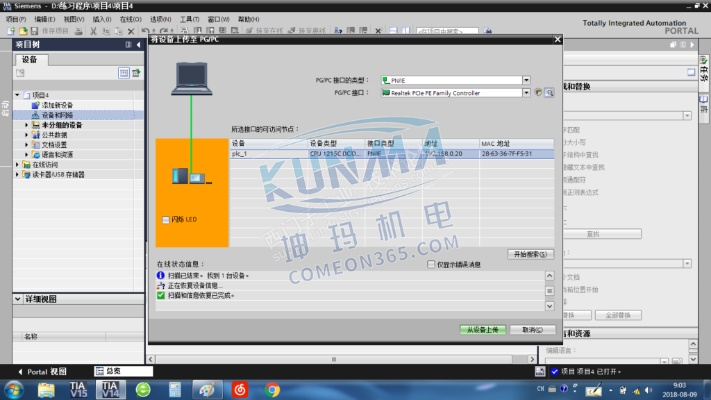Collapse the 详细视图 detail view panel
This screenshot has height=400, width=711.
point(18,299)
